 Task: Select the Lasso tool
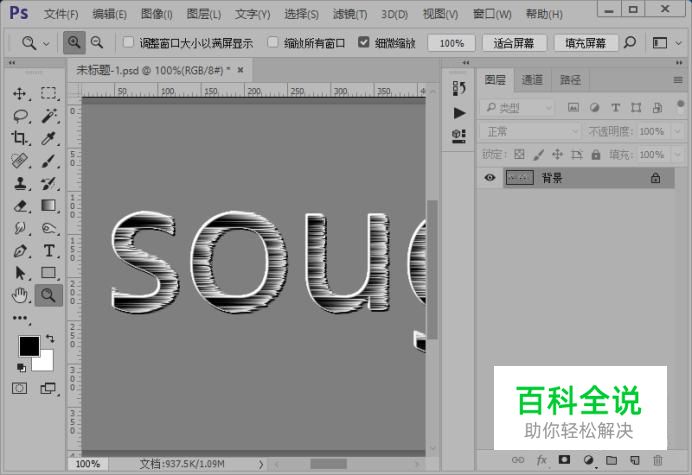[x=20, y=116]
